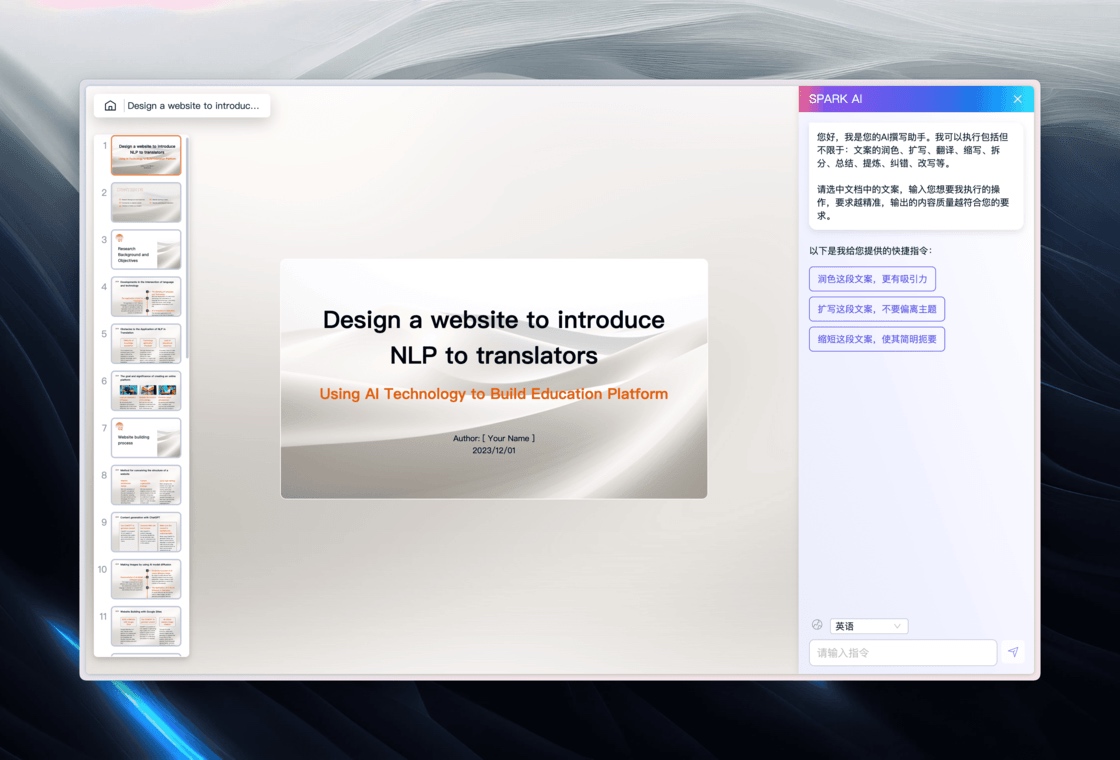The height and width of the screenshot is (760, 1120).
Task: Click the 扩写这段文案 quick command
Action: click(876, 309)
